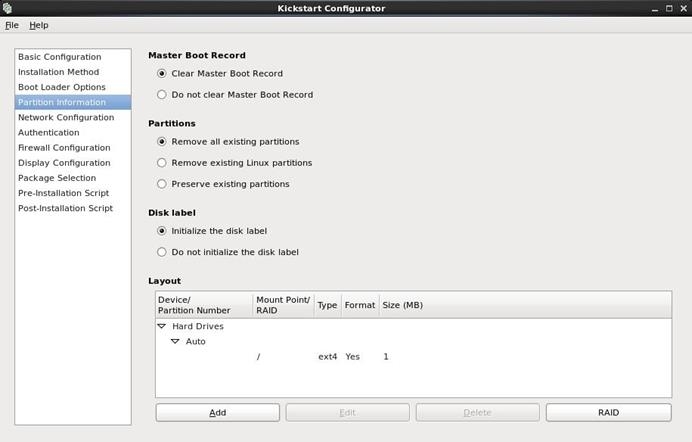Screen dimensions: 692x442
Task: Open the File menu
Action: [x=12, y=25]
